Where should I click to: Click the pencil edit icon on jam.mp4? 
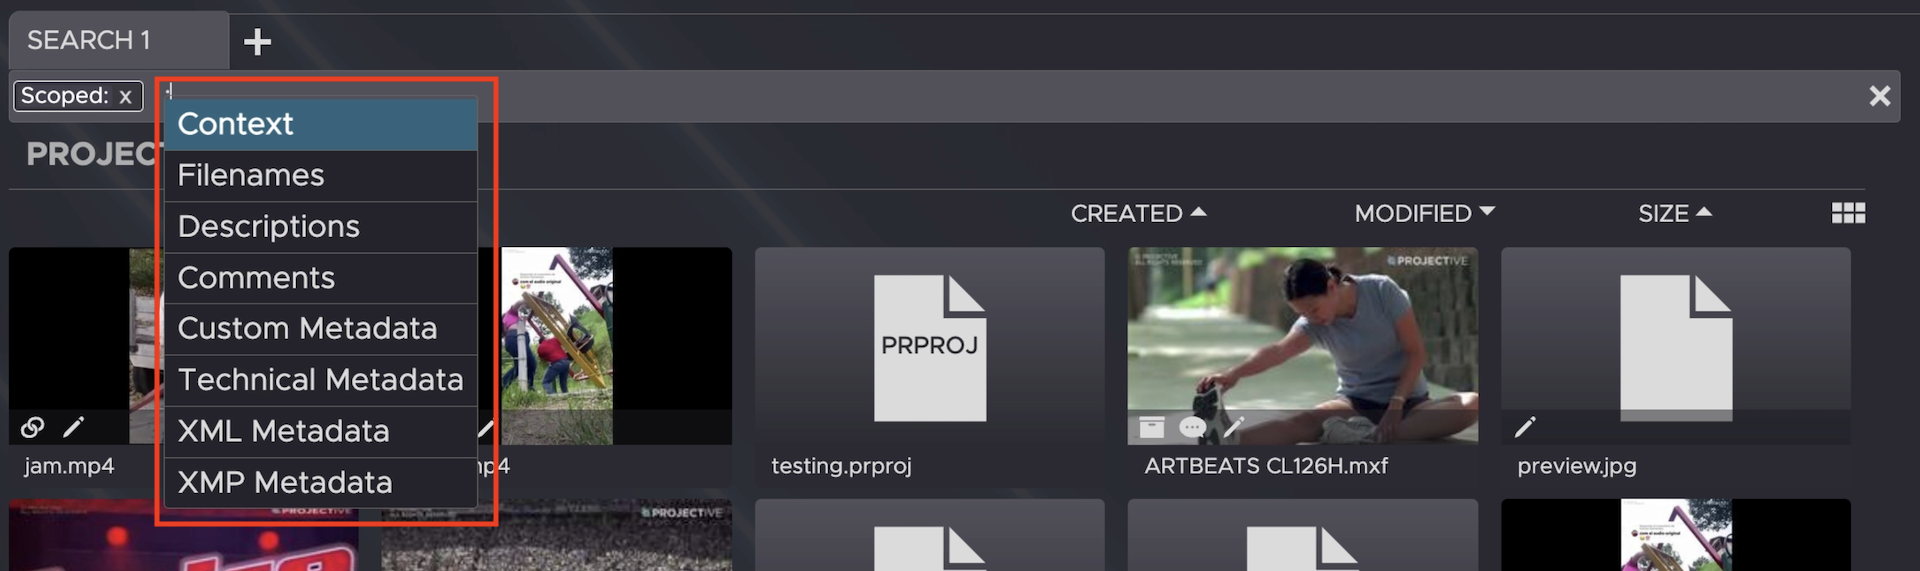coord(73,428)
